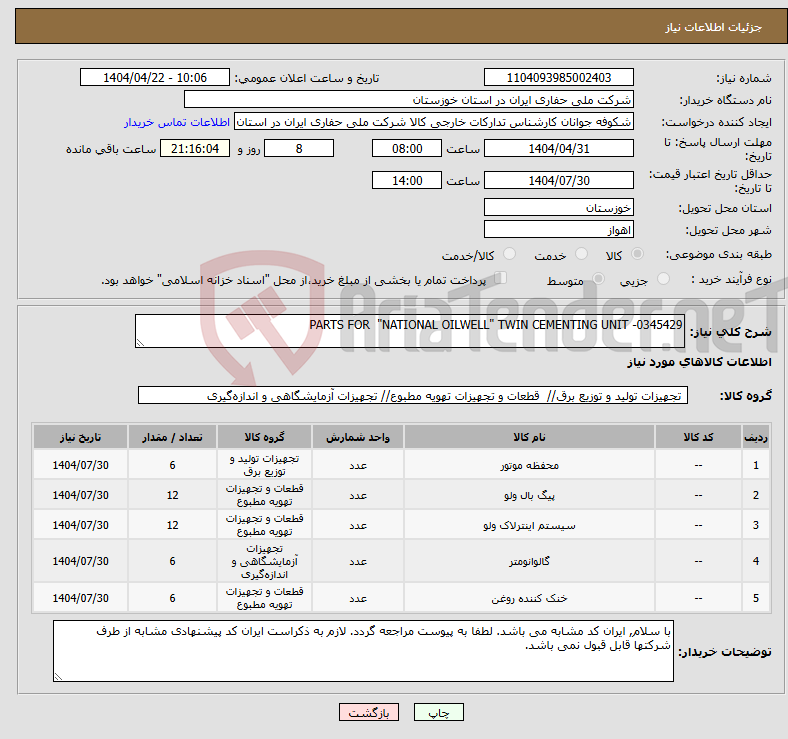Select the متوسط purchase type radio
The height and width of the screenshot is (739, 788).
click(598, 279)
